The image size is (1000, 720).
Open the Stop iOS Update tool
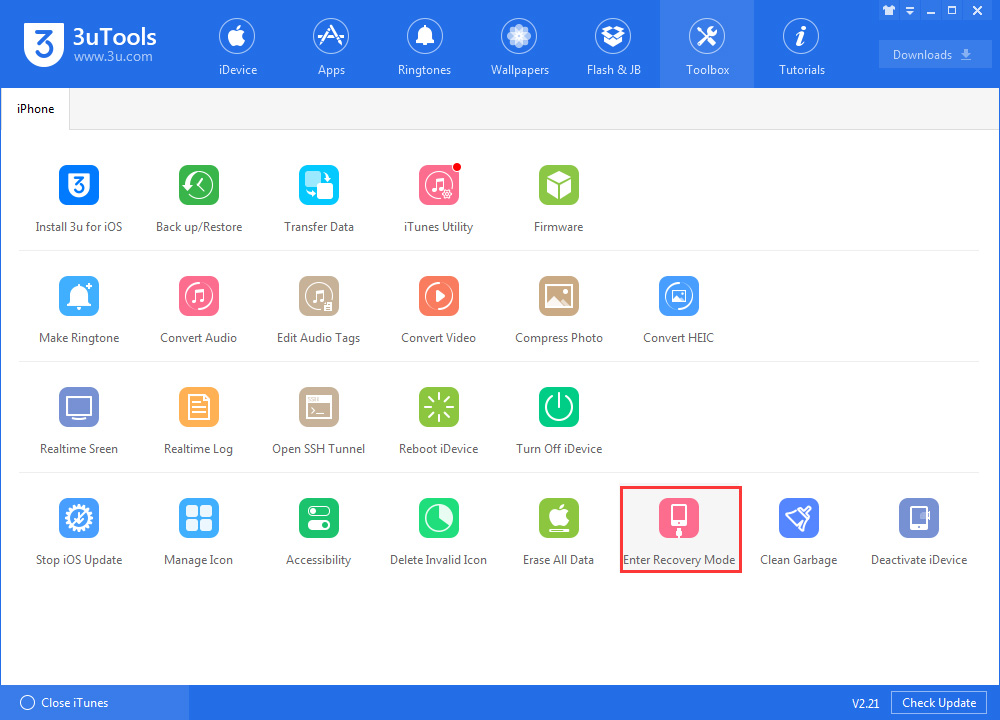coord(79,530)
